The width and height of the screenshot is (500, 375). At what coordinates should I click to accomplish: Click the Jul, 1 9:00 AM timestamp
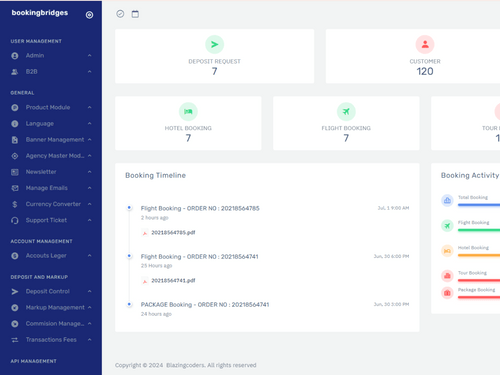pos(393,208)
